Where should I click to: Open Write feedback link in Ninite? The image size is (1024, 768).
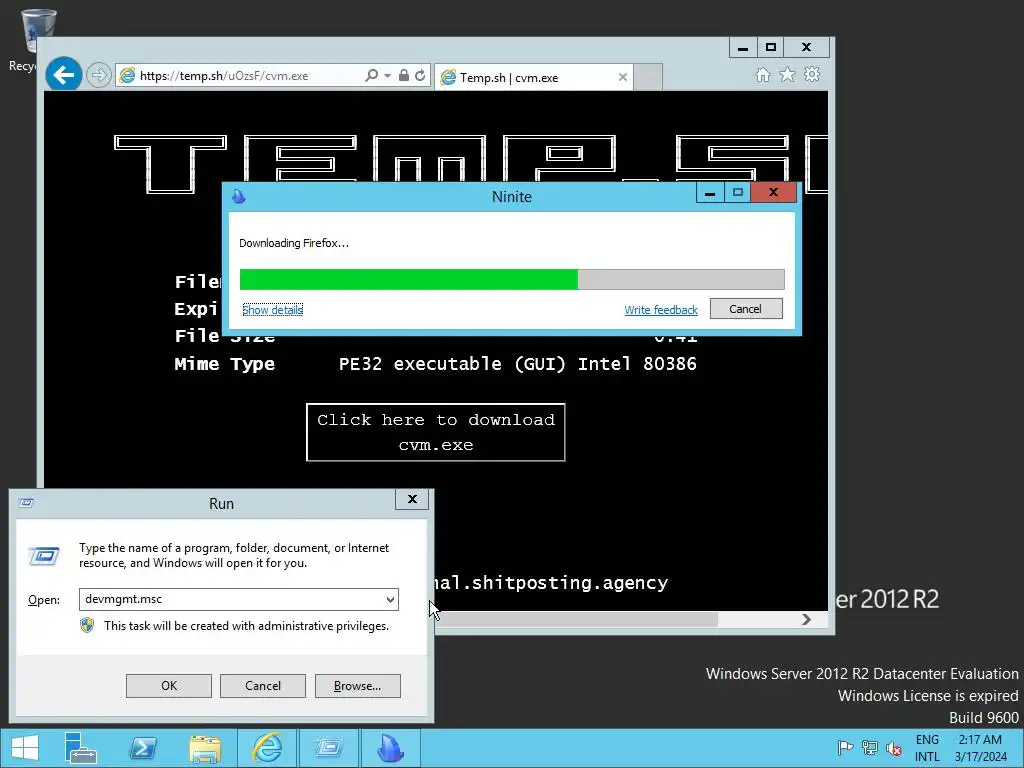661,310
